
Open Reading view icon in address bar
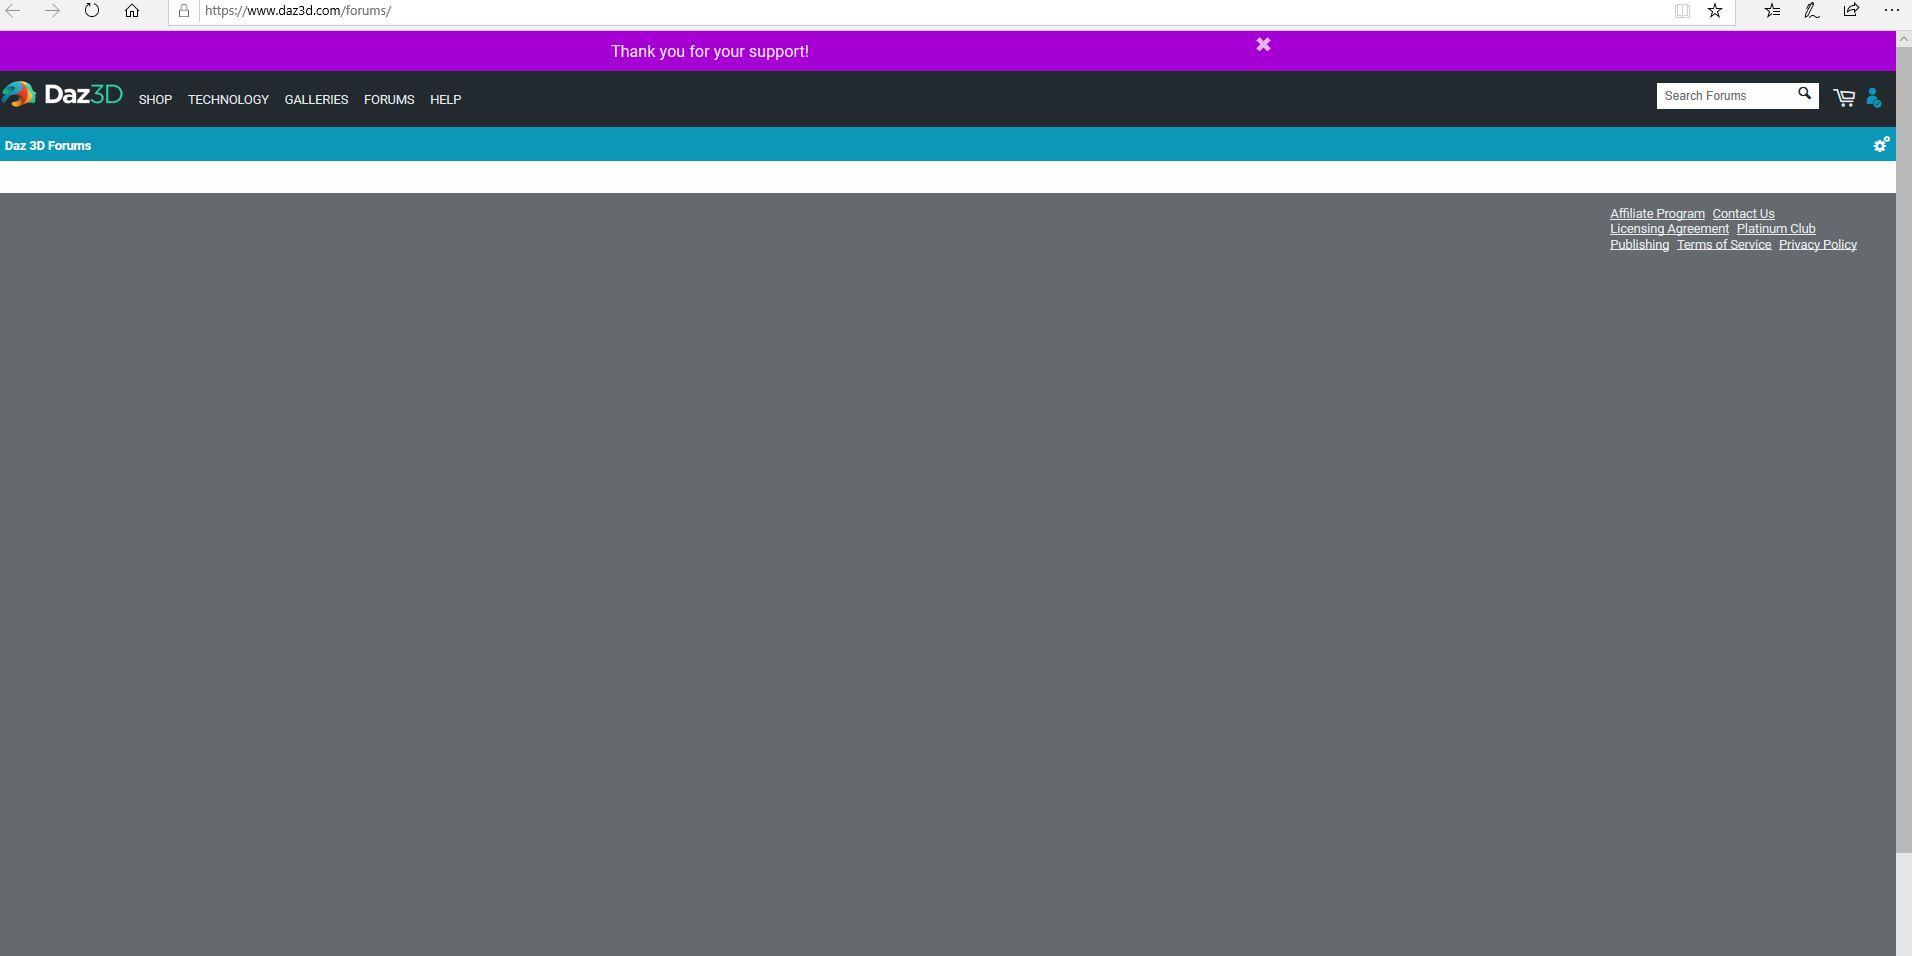click(1682, 10)
